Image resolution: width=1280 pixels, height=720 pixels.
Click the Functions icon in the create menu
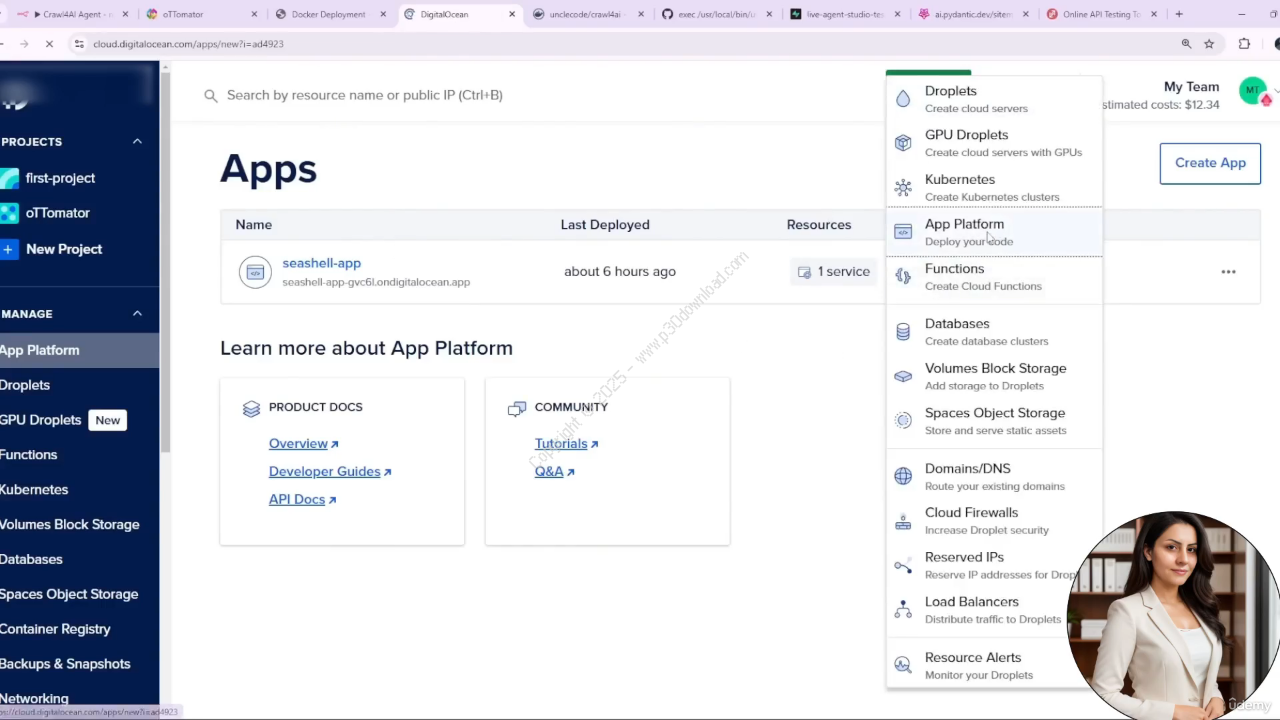click(903, 276)
